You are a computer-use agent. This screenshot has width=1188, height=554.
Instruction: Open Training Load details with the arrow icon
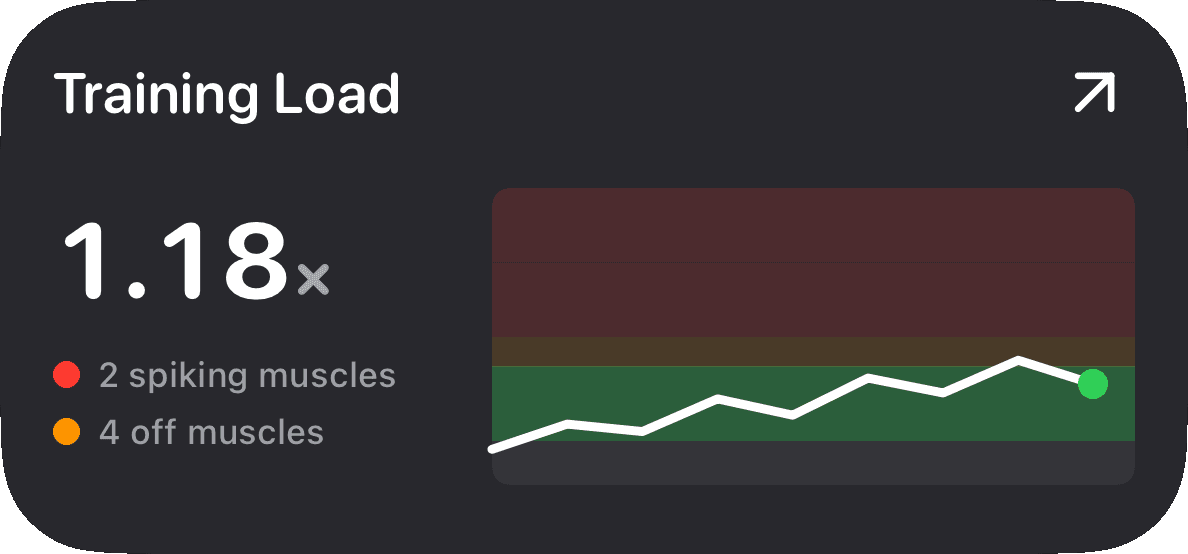pyautogui.click(x=1095, y=92)
